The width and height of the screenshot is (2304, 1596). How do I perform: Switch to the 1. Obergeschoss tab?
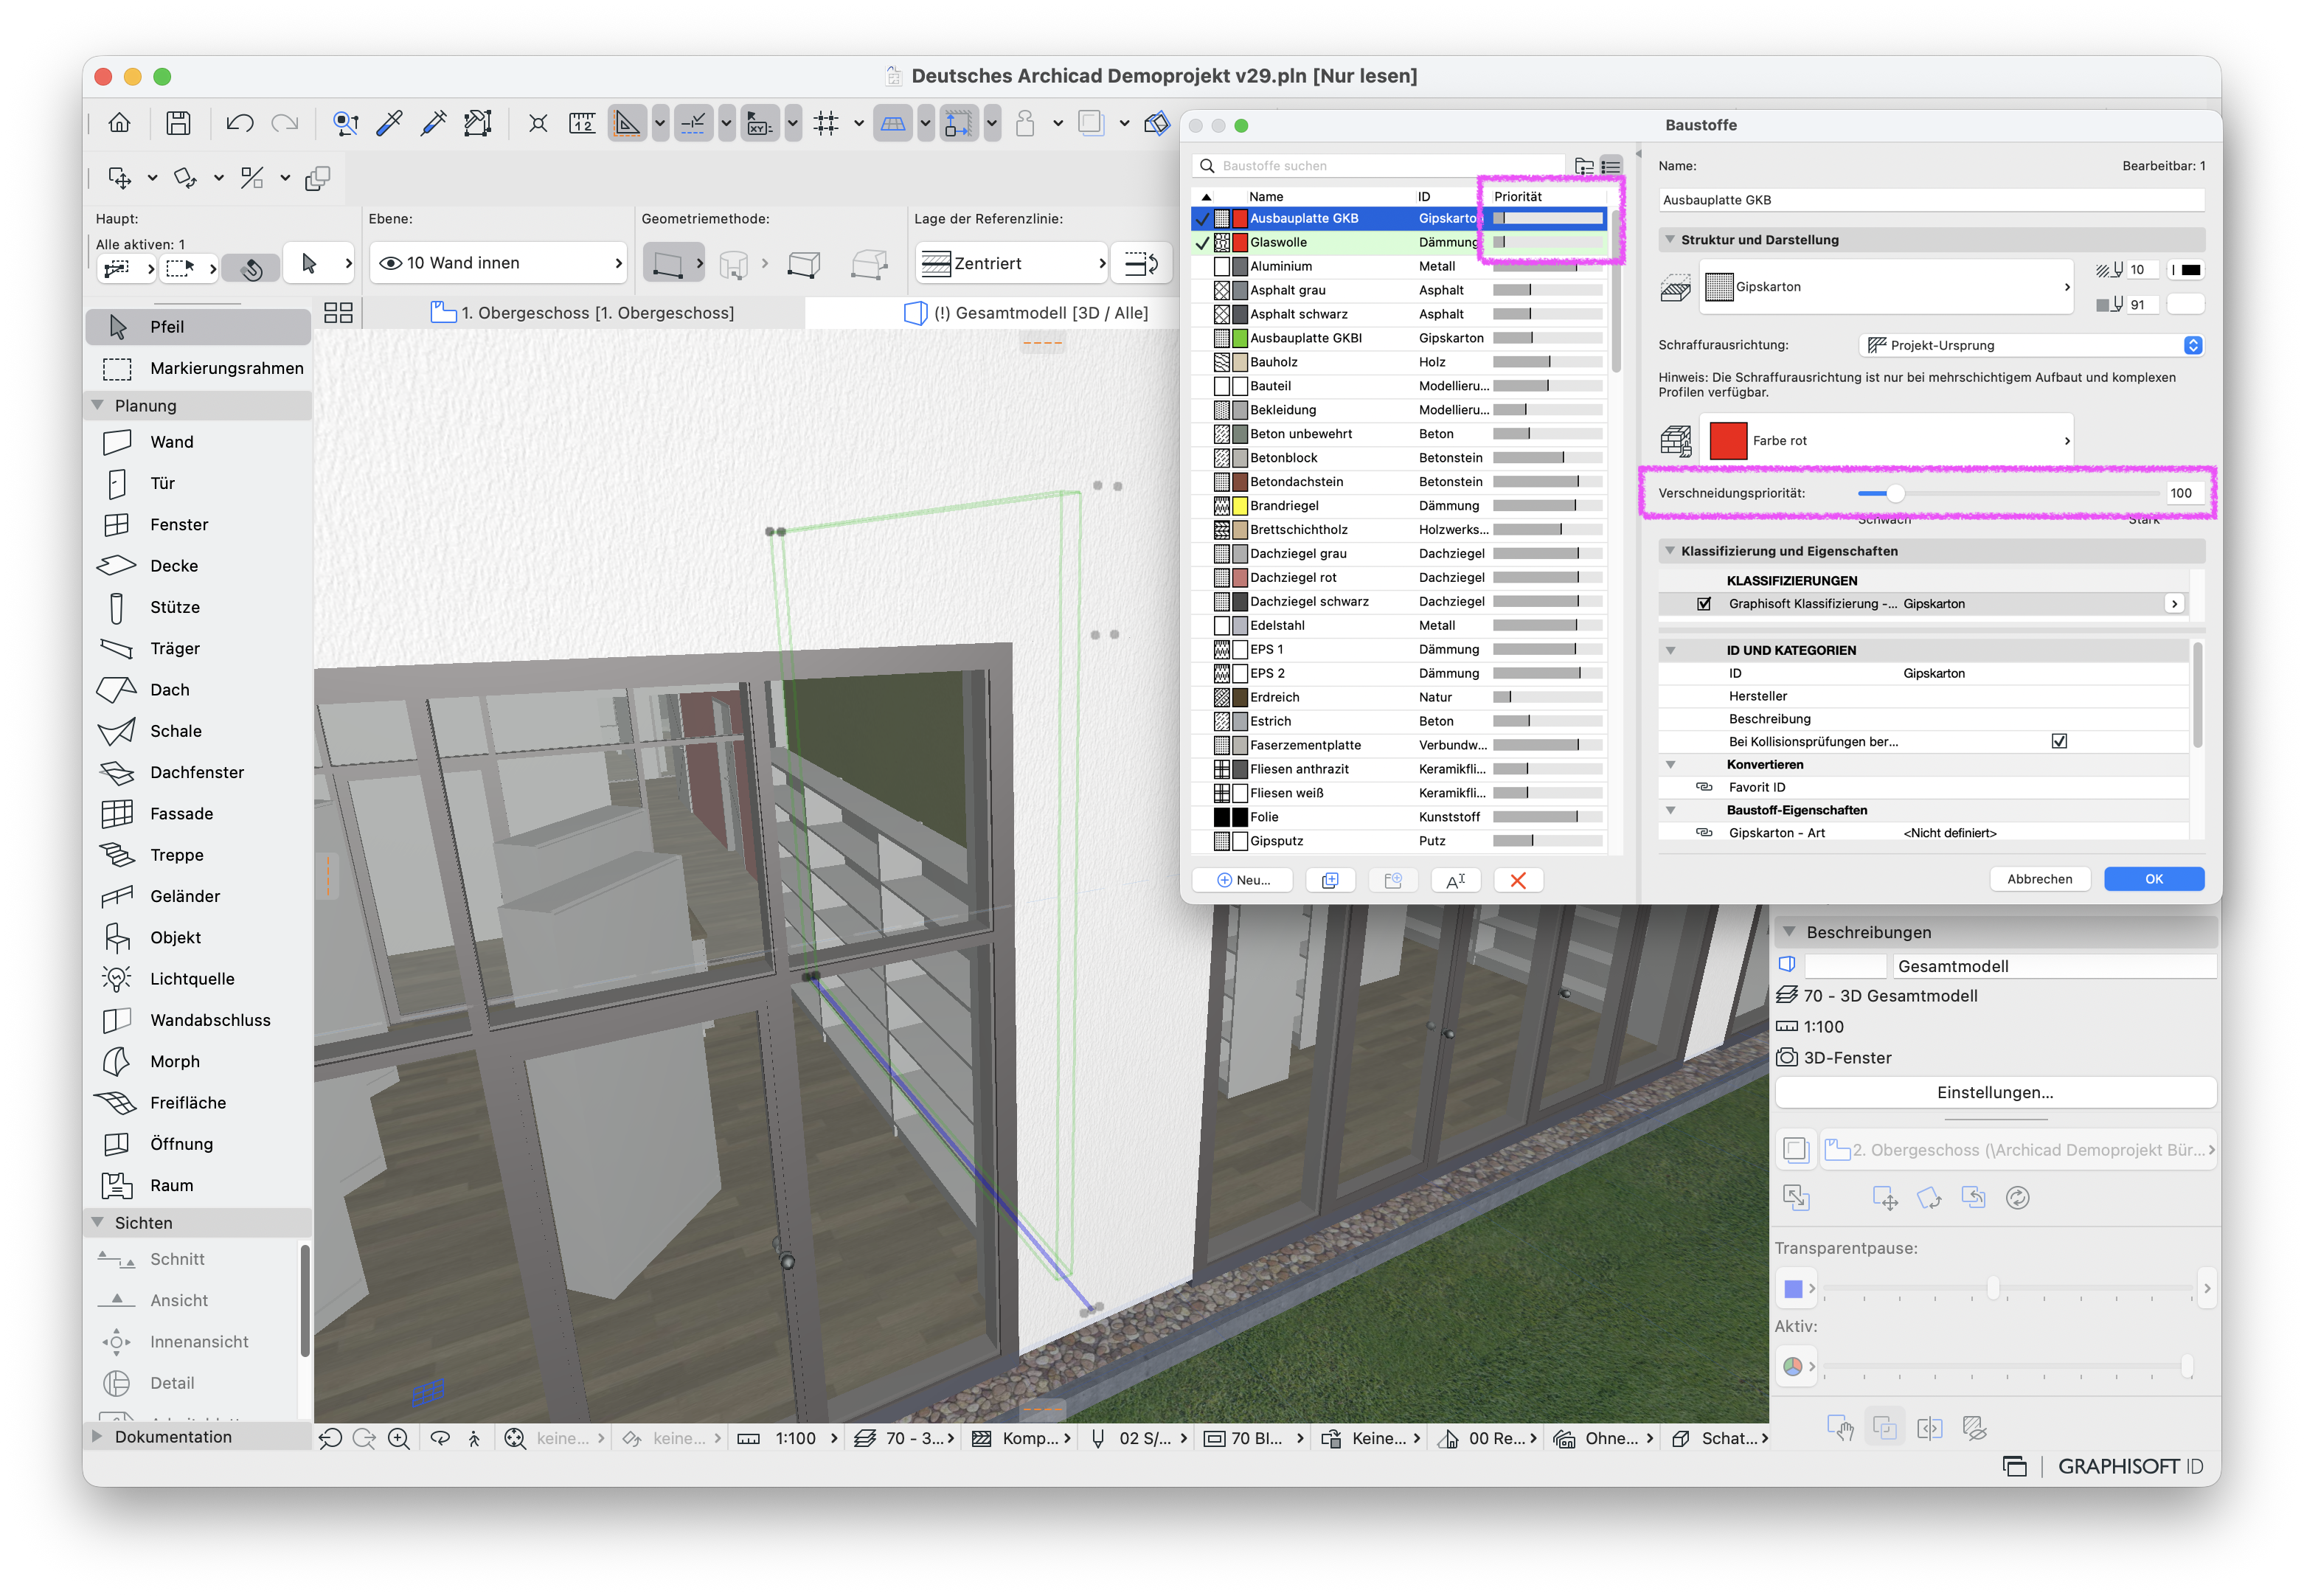[x=583, y=313]
